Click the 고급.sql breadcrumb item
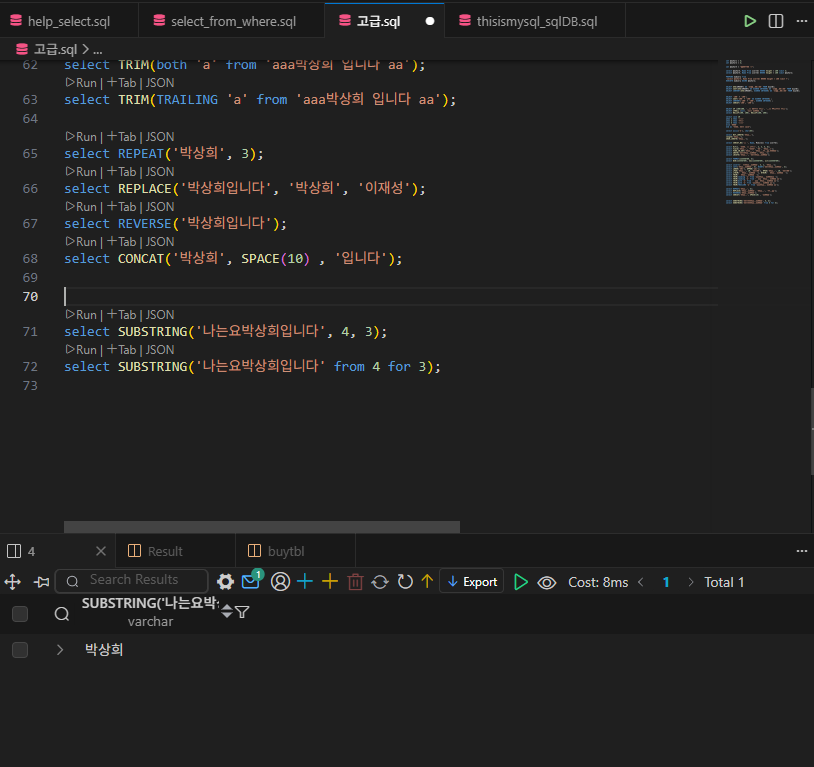Viewport: 814px width, 767px height. click(55, 49)
